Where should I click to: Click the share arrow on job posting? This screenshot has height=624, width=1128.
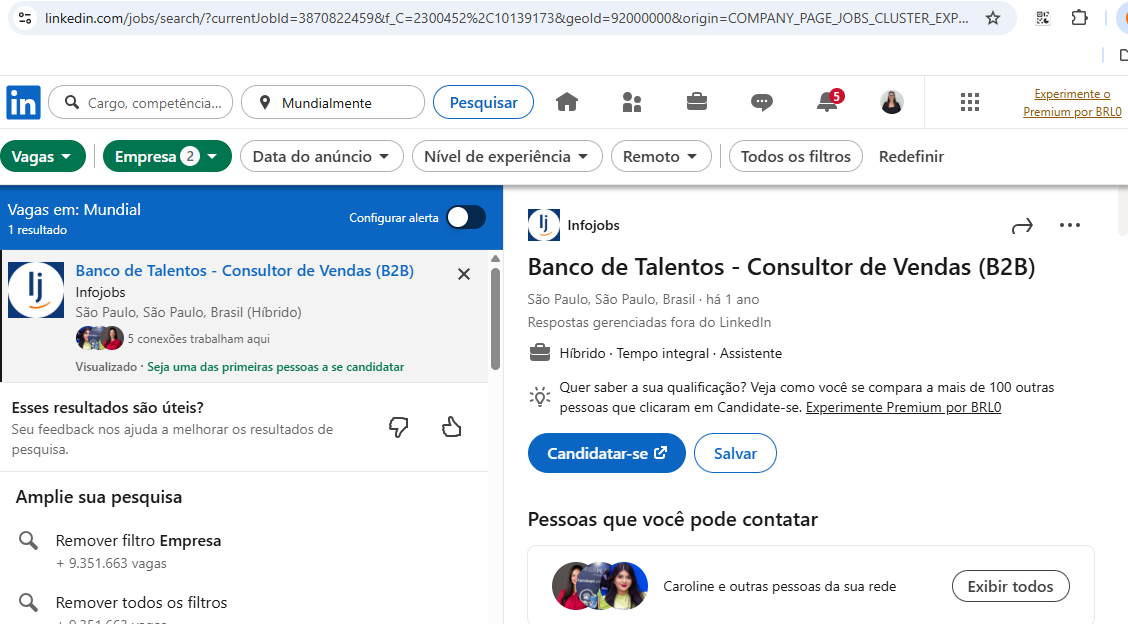(1022, 226)
